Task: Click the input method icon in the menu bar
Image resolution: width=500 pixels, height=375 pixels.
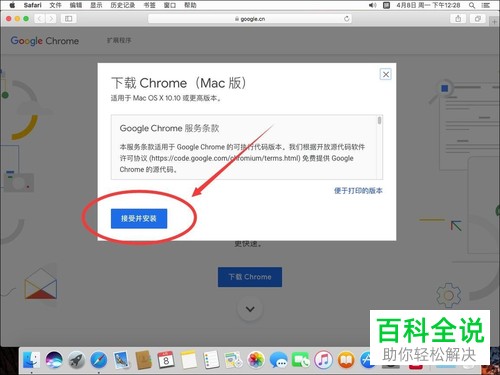Action: (x=386, y=5)
